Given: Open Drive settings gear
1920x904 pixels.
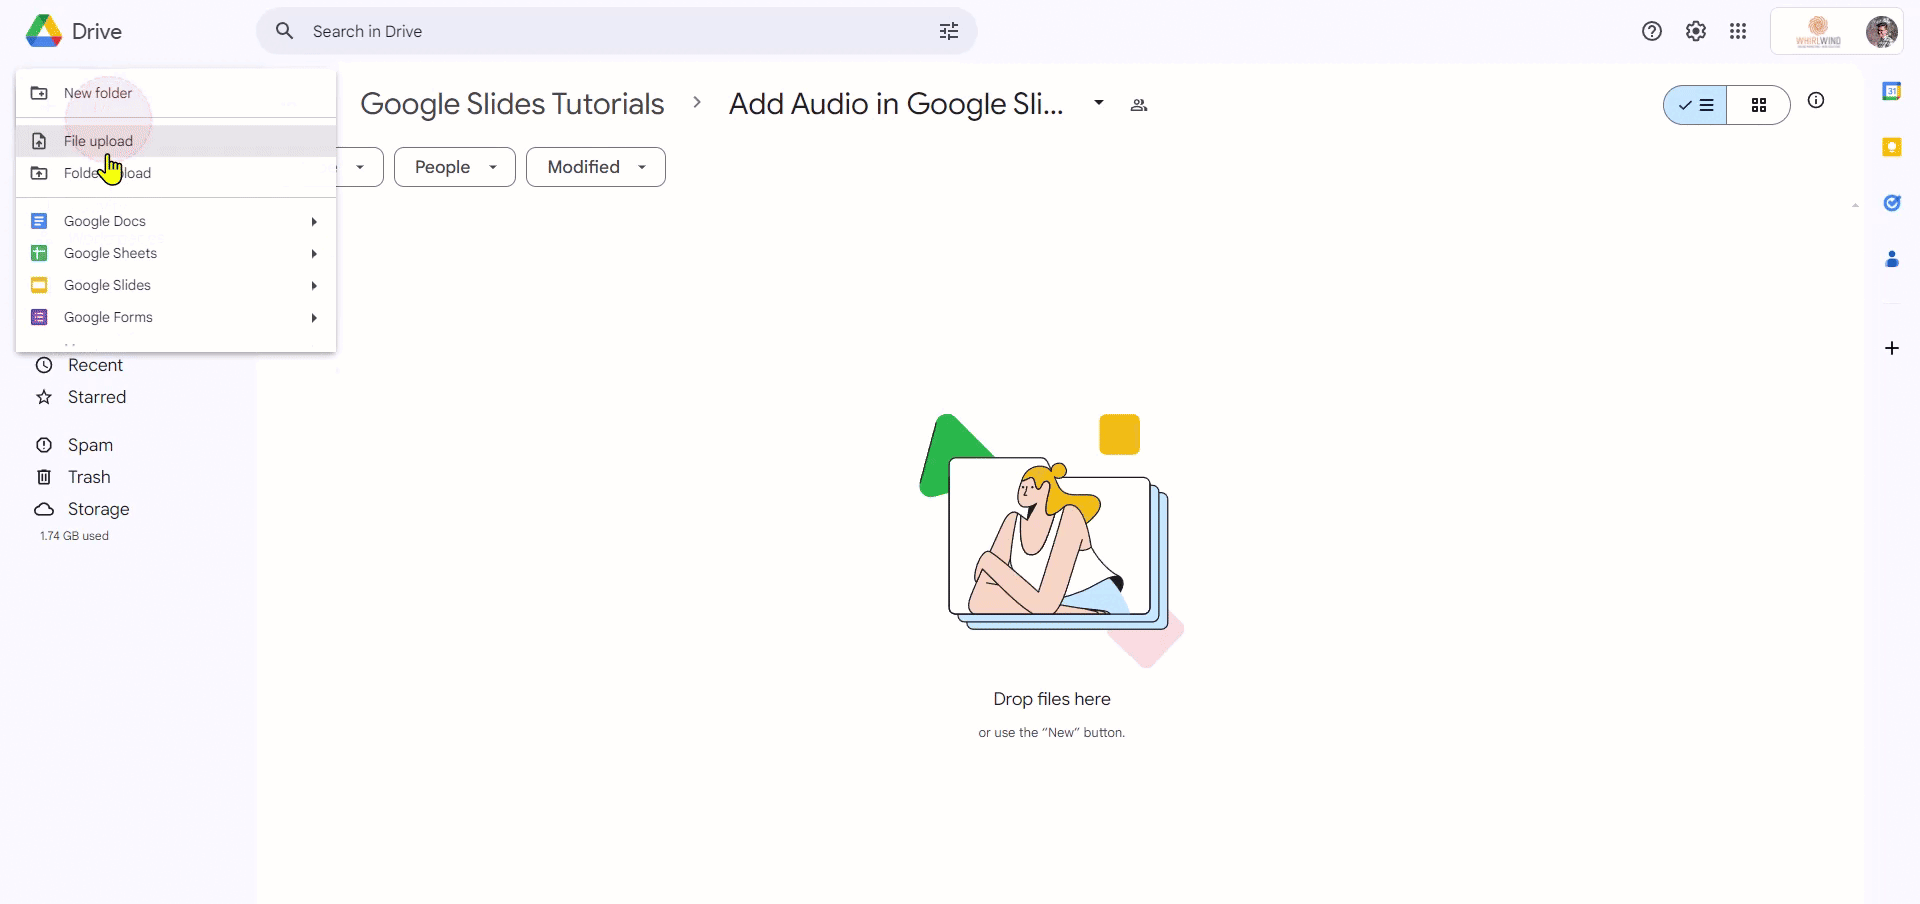Looking at the screenshot, I should coord(1695,31).
